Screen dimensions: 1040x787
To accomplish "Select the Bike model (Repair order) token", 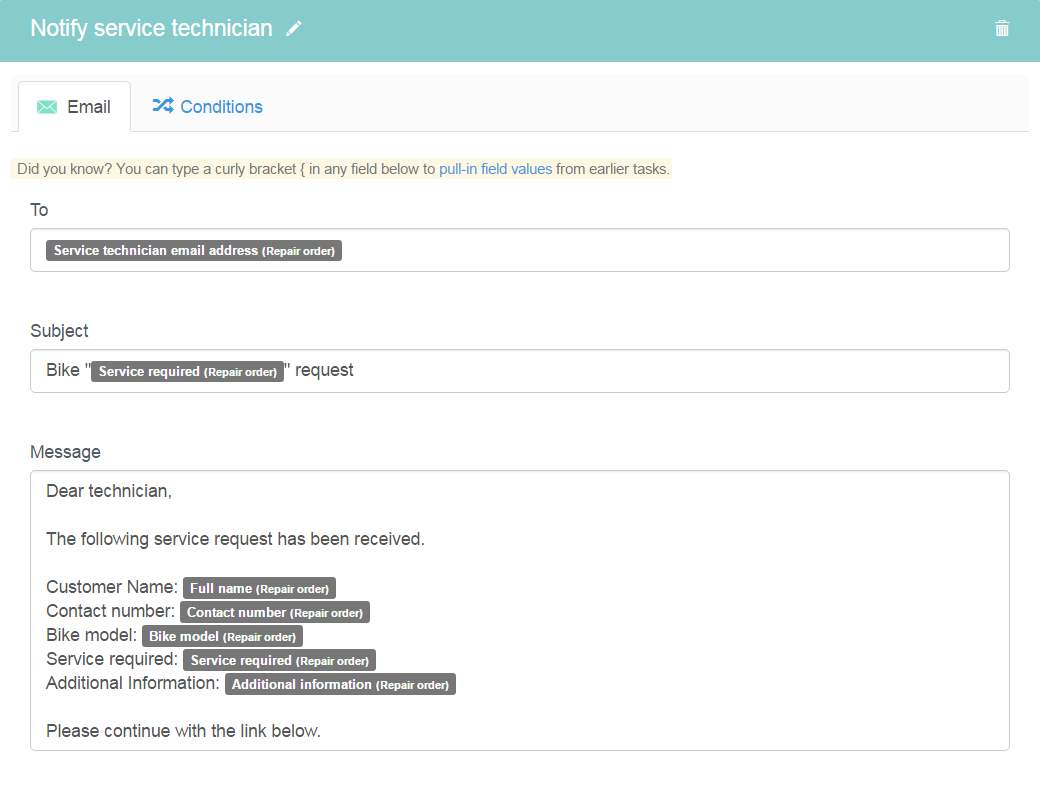I will pos(222,636).
